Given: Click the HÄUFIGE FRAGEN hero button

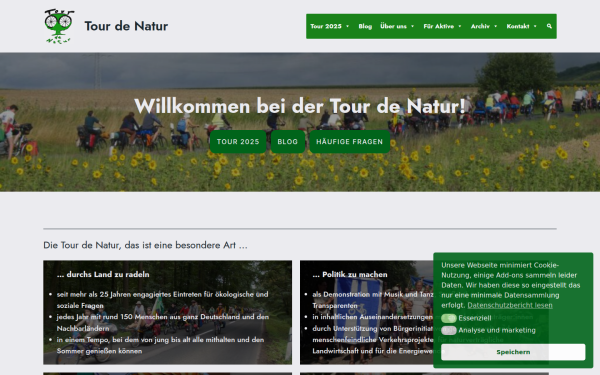Looking at the screenshot, I should point(349,142).
